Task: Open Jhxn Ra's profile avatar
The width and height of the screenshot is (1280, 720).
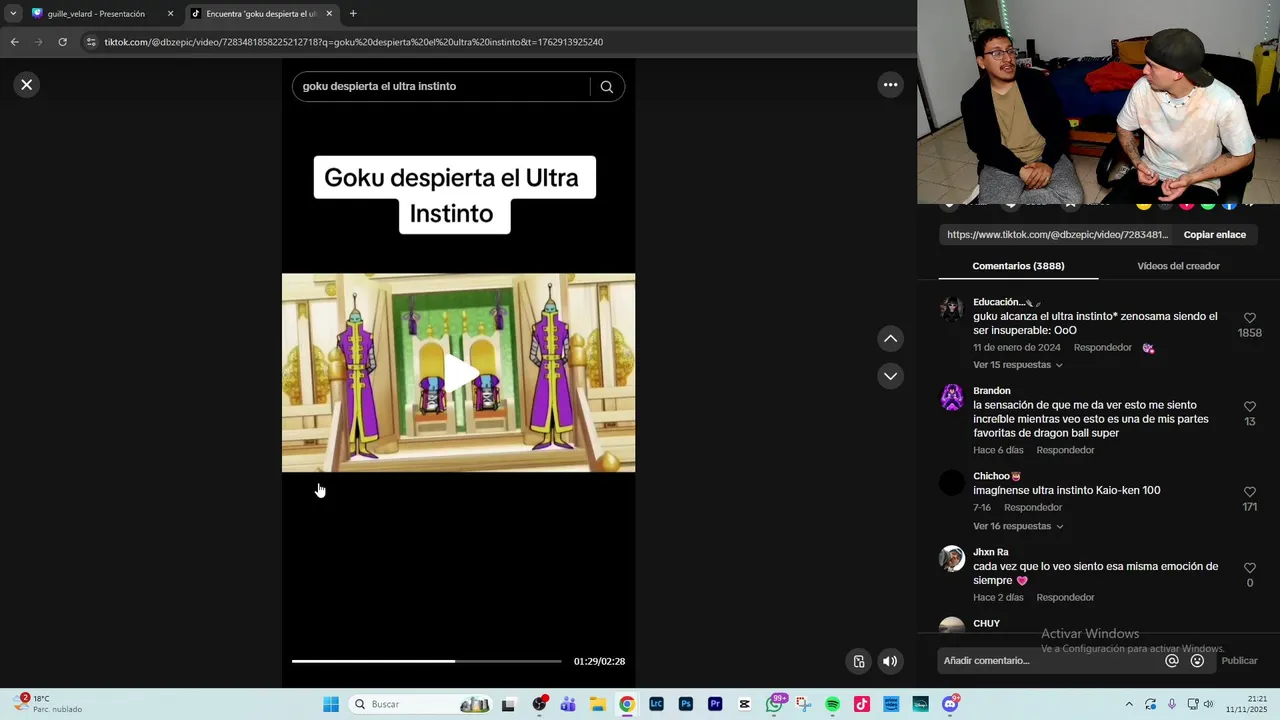Action: (x=952, y=558)
